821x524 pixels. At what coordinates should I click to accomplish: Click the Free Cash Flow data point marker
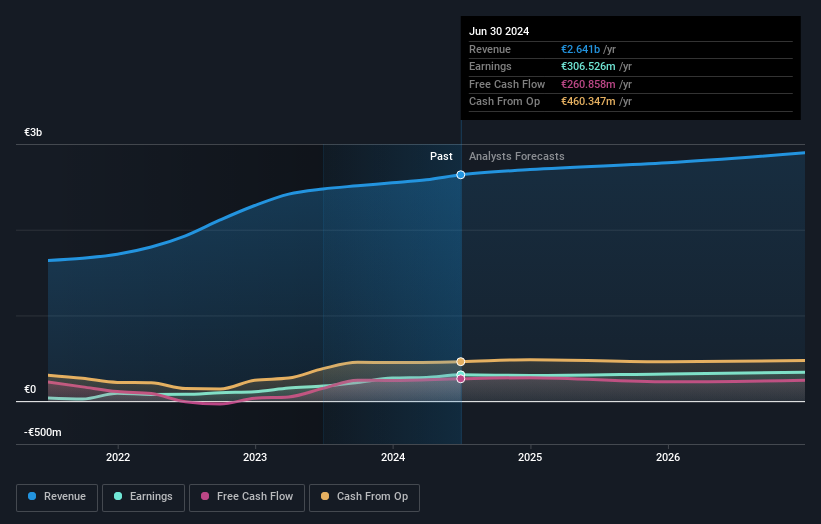point(461,379)
